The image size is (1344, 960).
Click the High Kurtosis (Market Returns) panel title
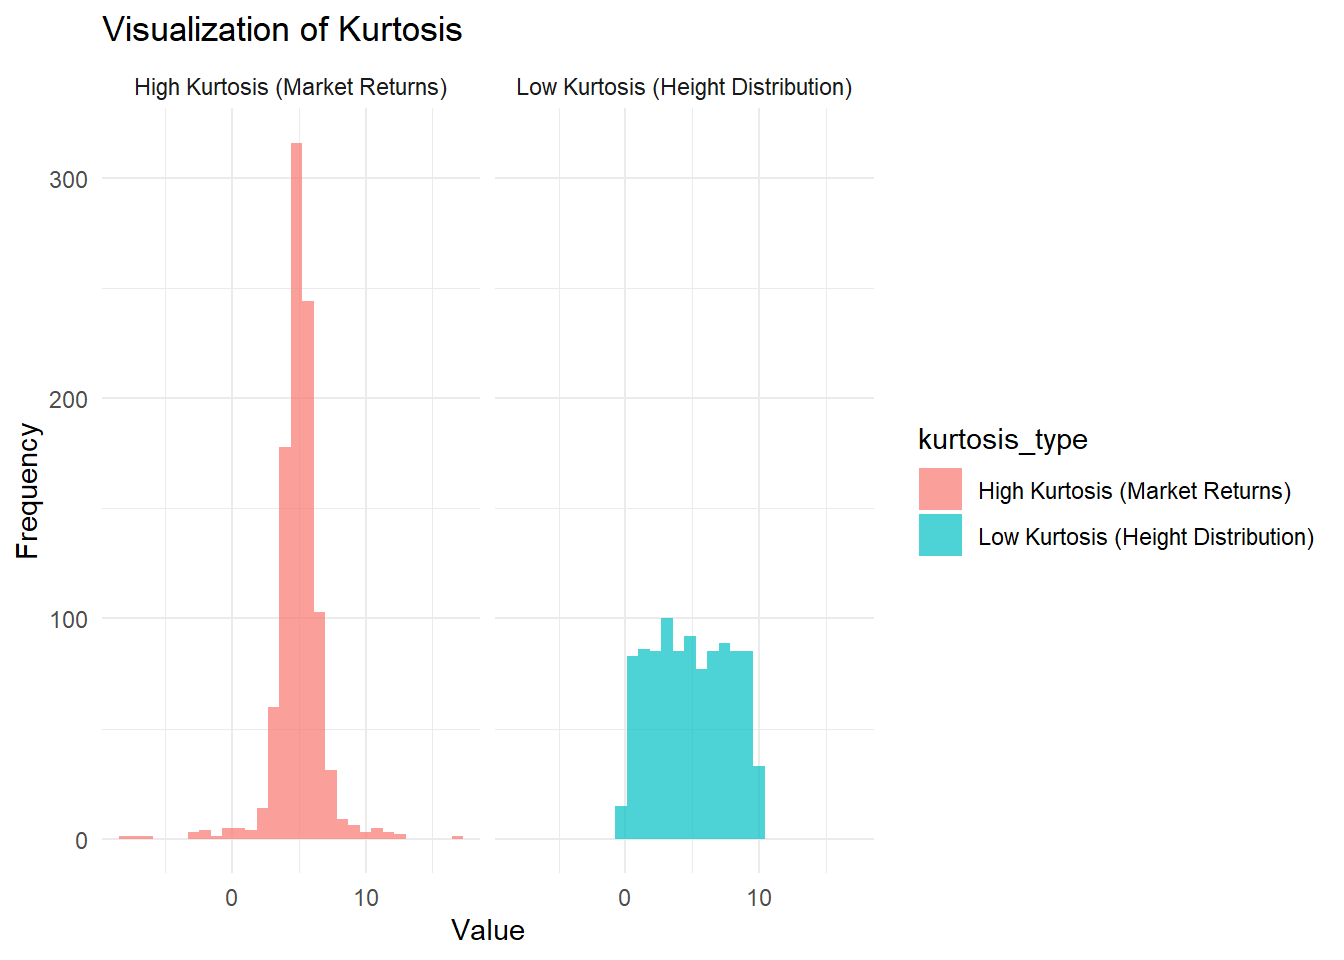coord(290,87)
